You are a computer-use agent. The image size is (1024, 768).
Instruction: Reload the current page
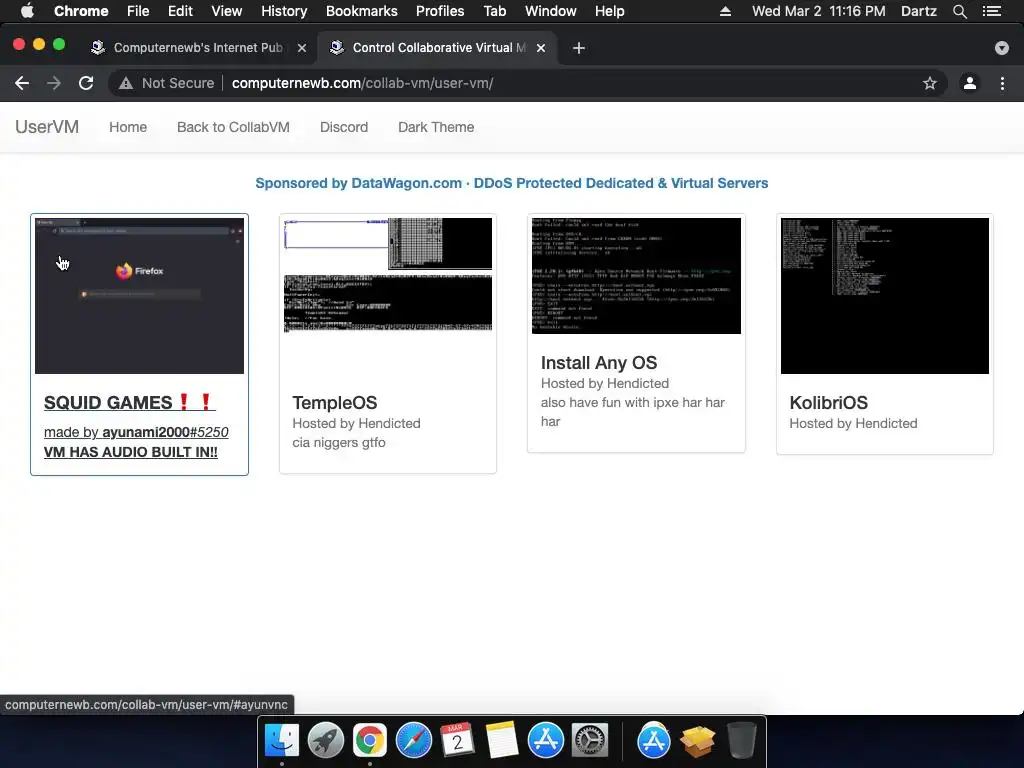[x=86, y=83]
